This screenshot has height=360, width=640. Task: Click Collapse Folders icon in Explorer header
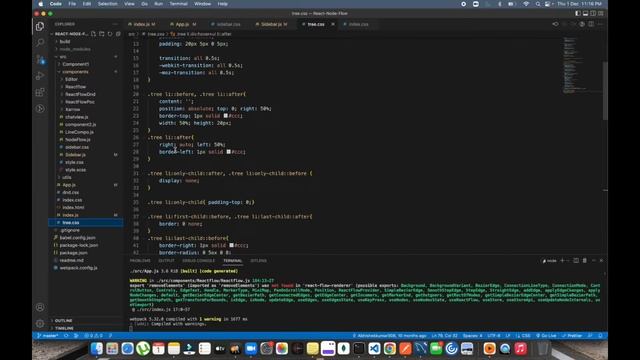point(118,34)
